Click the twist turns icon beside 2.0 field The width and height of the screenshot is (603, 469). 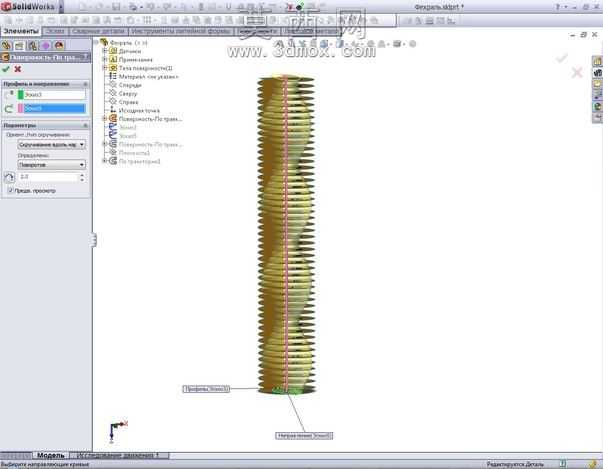[9, 177]
